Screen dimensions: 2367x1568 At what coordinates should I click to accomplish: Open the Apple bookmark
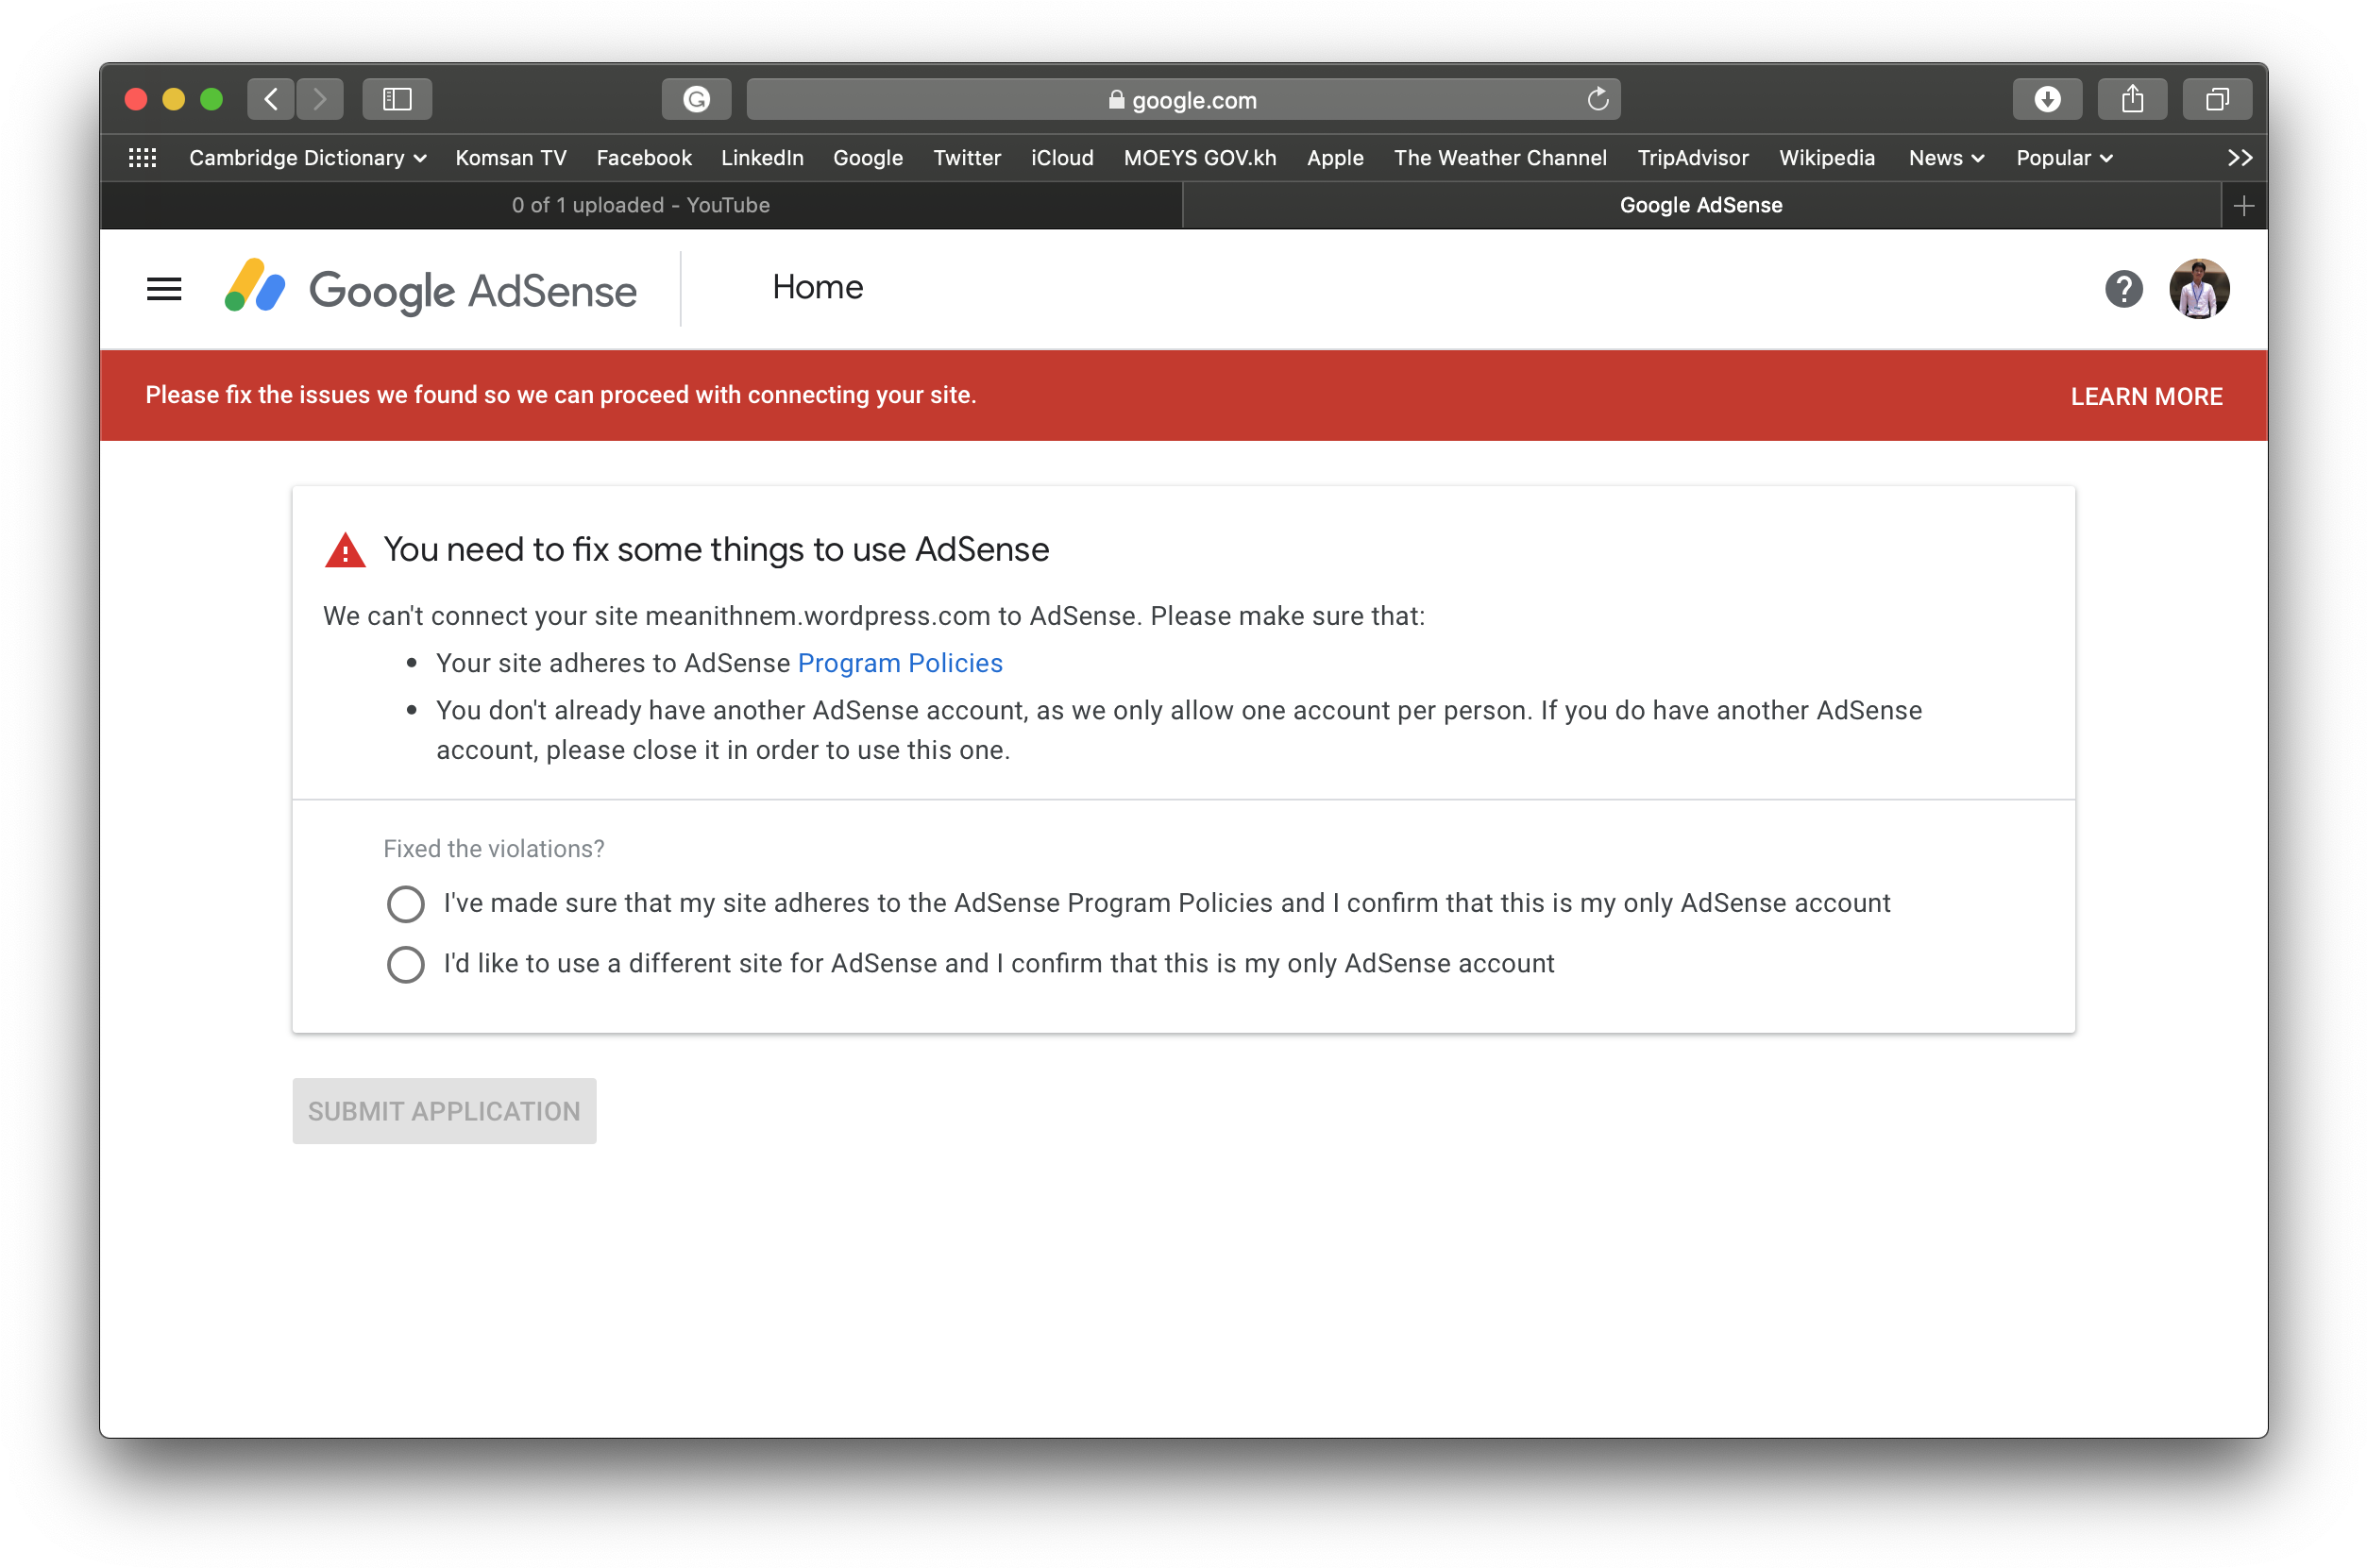tap(1334, 158)
